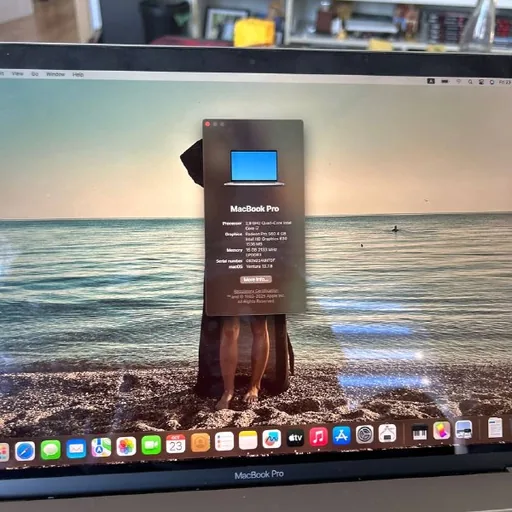
Task: Launch Messages from the Dock
Action: click(50, 450)
